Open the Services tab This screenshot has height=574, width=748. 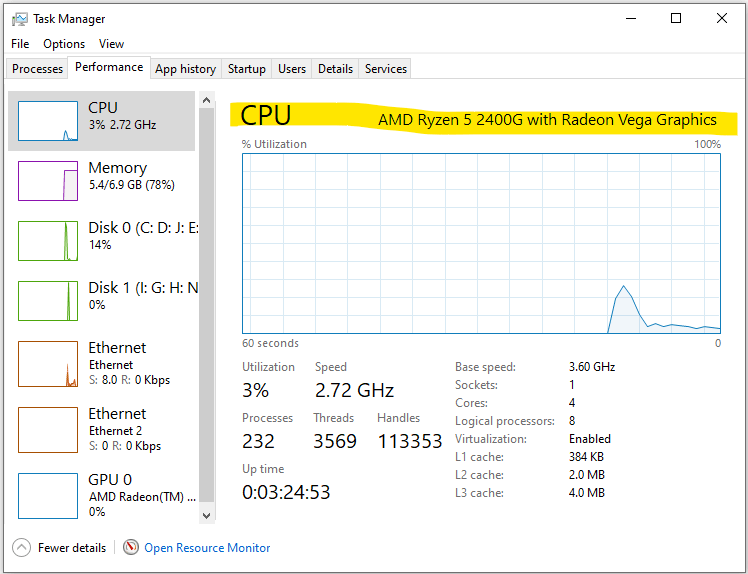coord(385,69)
